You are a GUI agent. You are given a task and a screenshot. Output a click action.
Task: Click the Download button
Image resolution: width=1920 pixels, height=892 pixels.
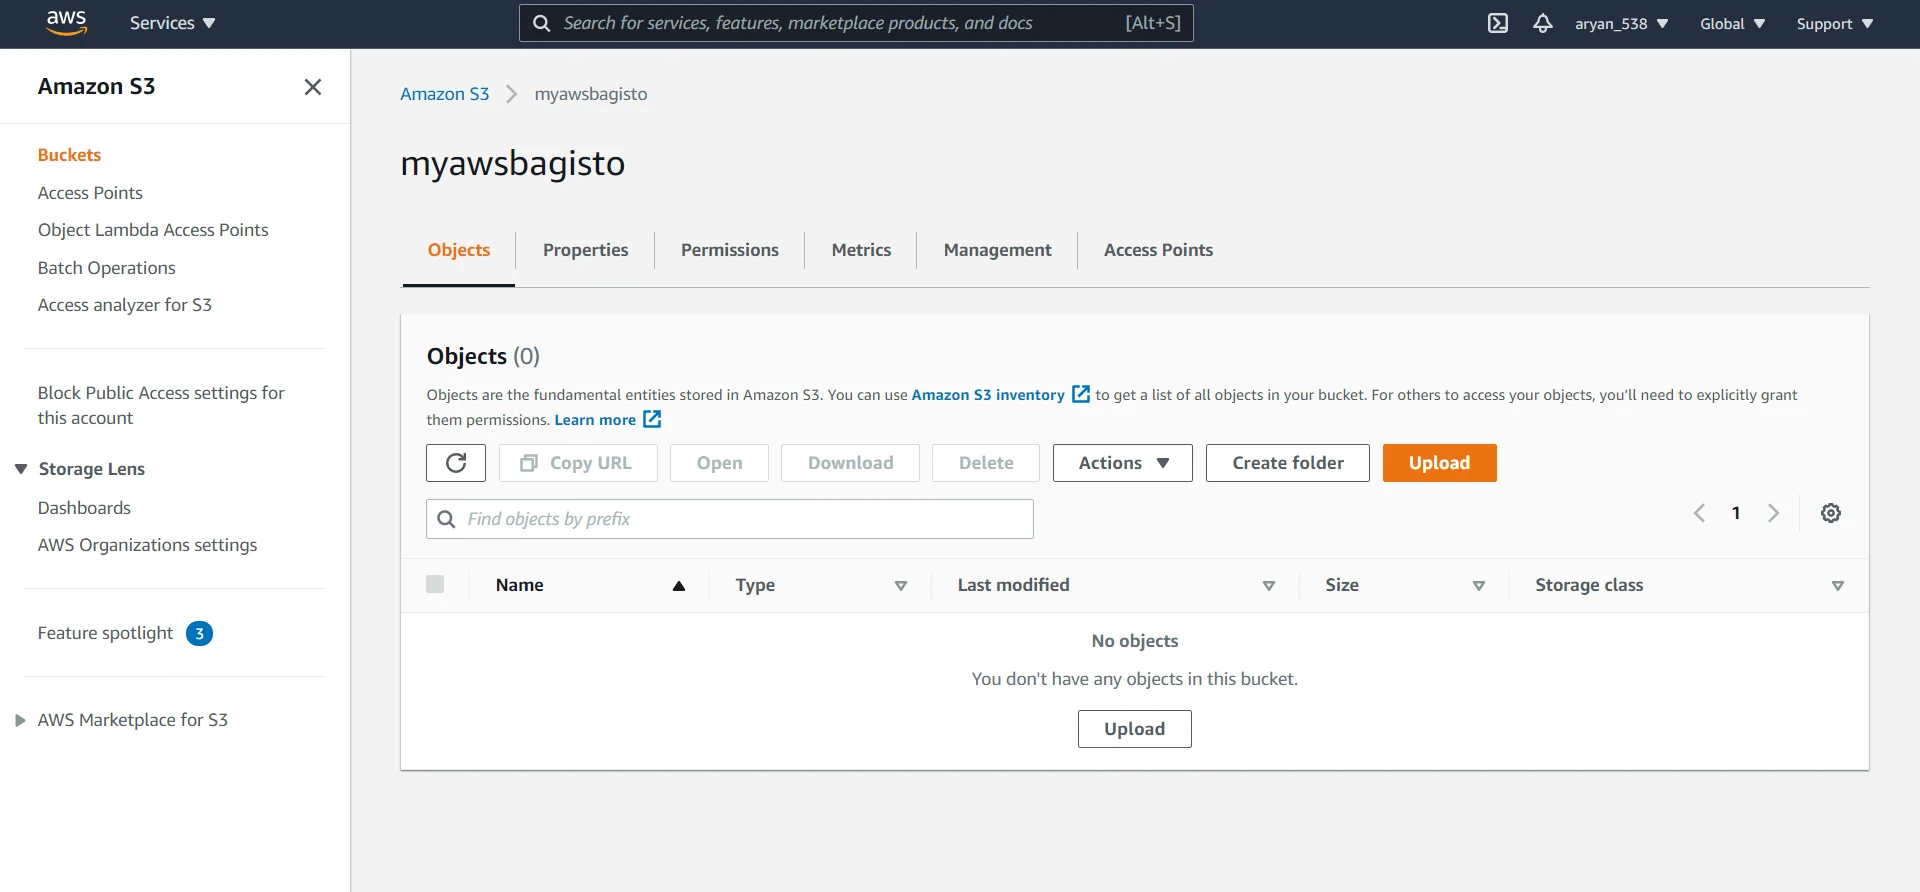click(850, 463)
